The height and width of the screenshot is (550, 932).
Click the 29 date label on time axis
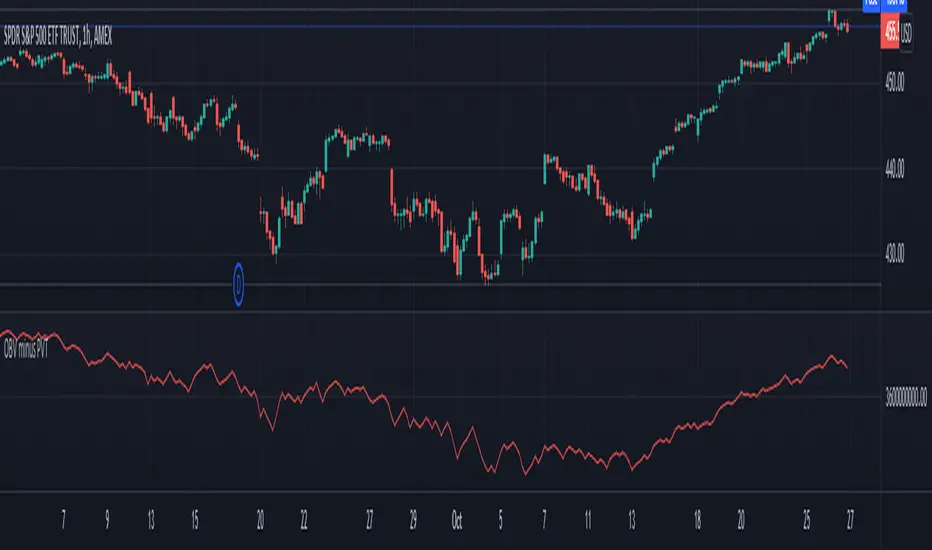pos(413,521)
